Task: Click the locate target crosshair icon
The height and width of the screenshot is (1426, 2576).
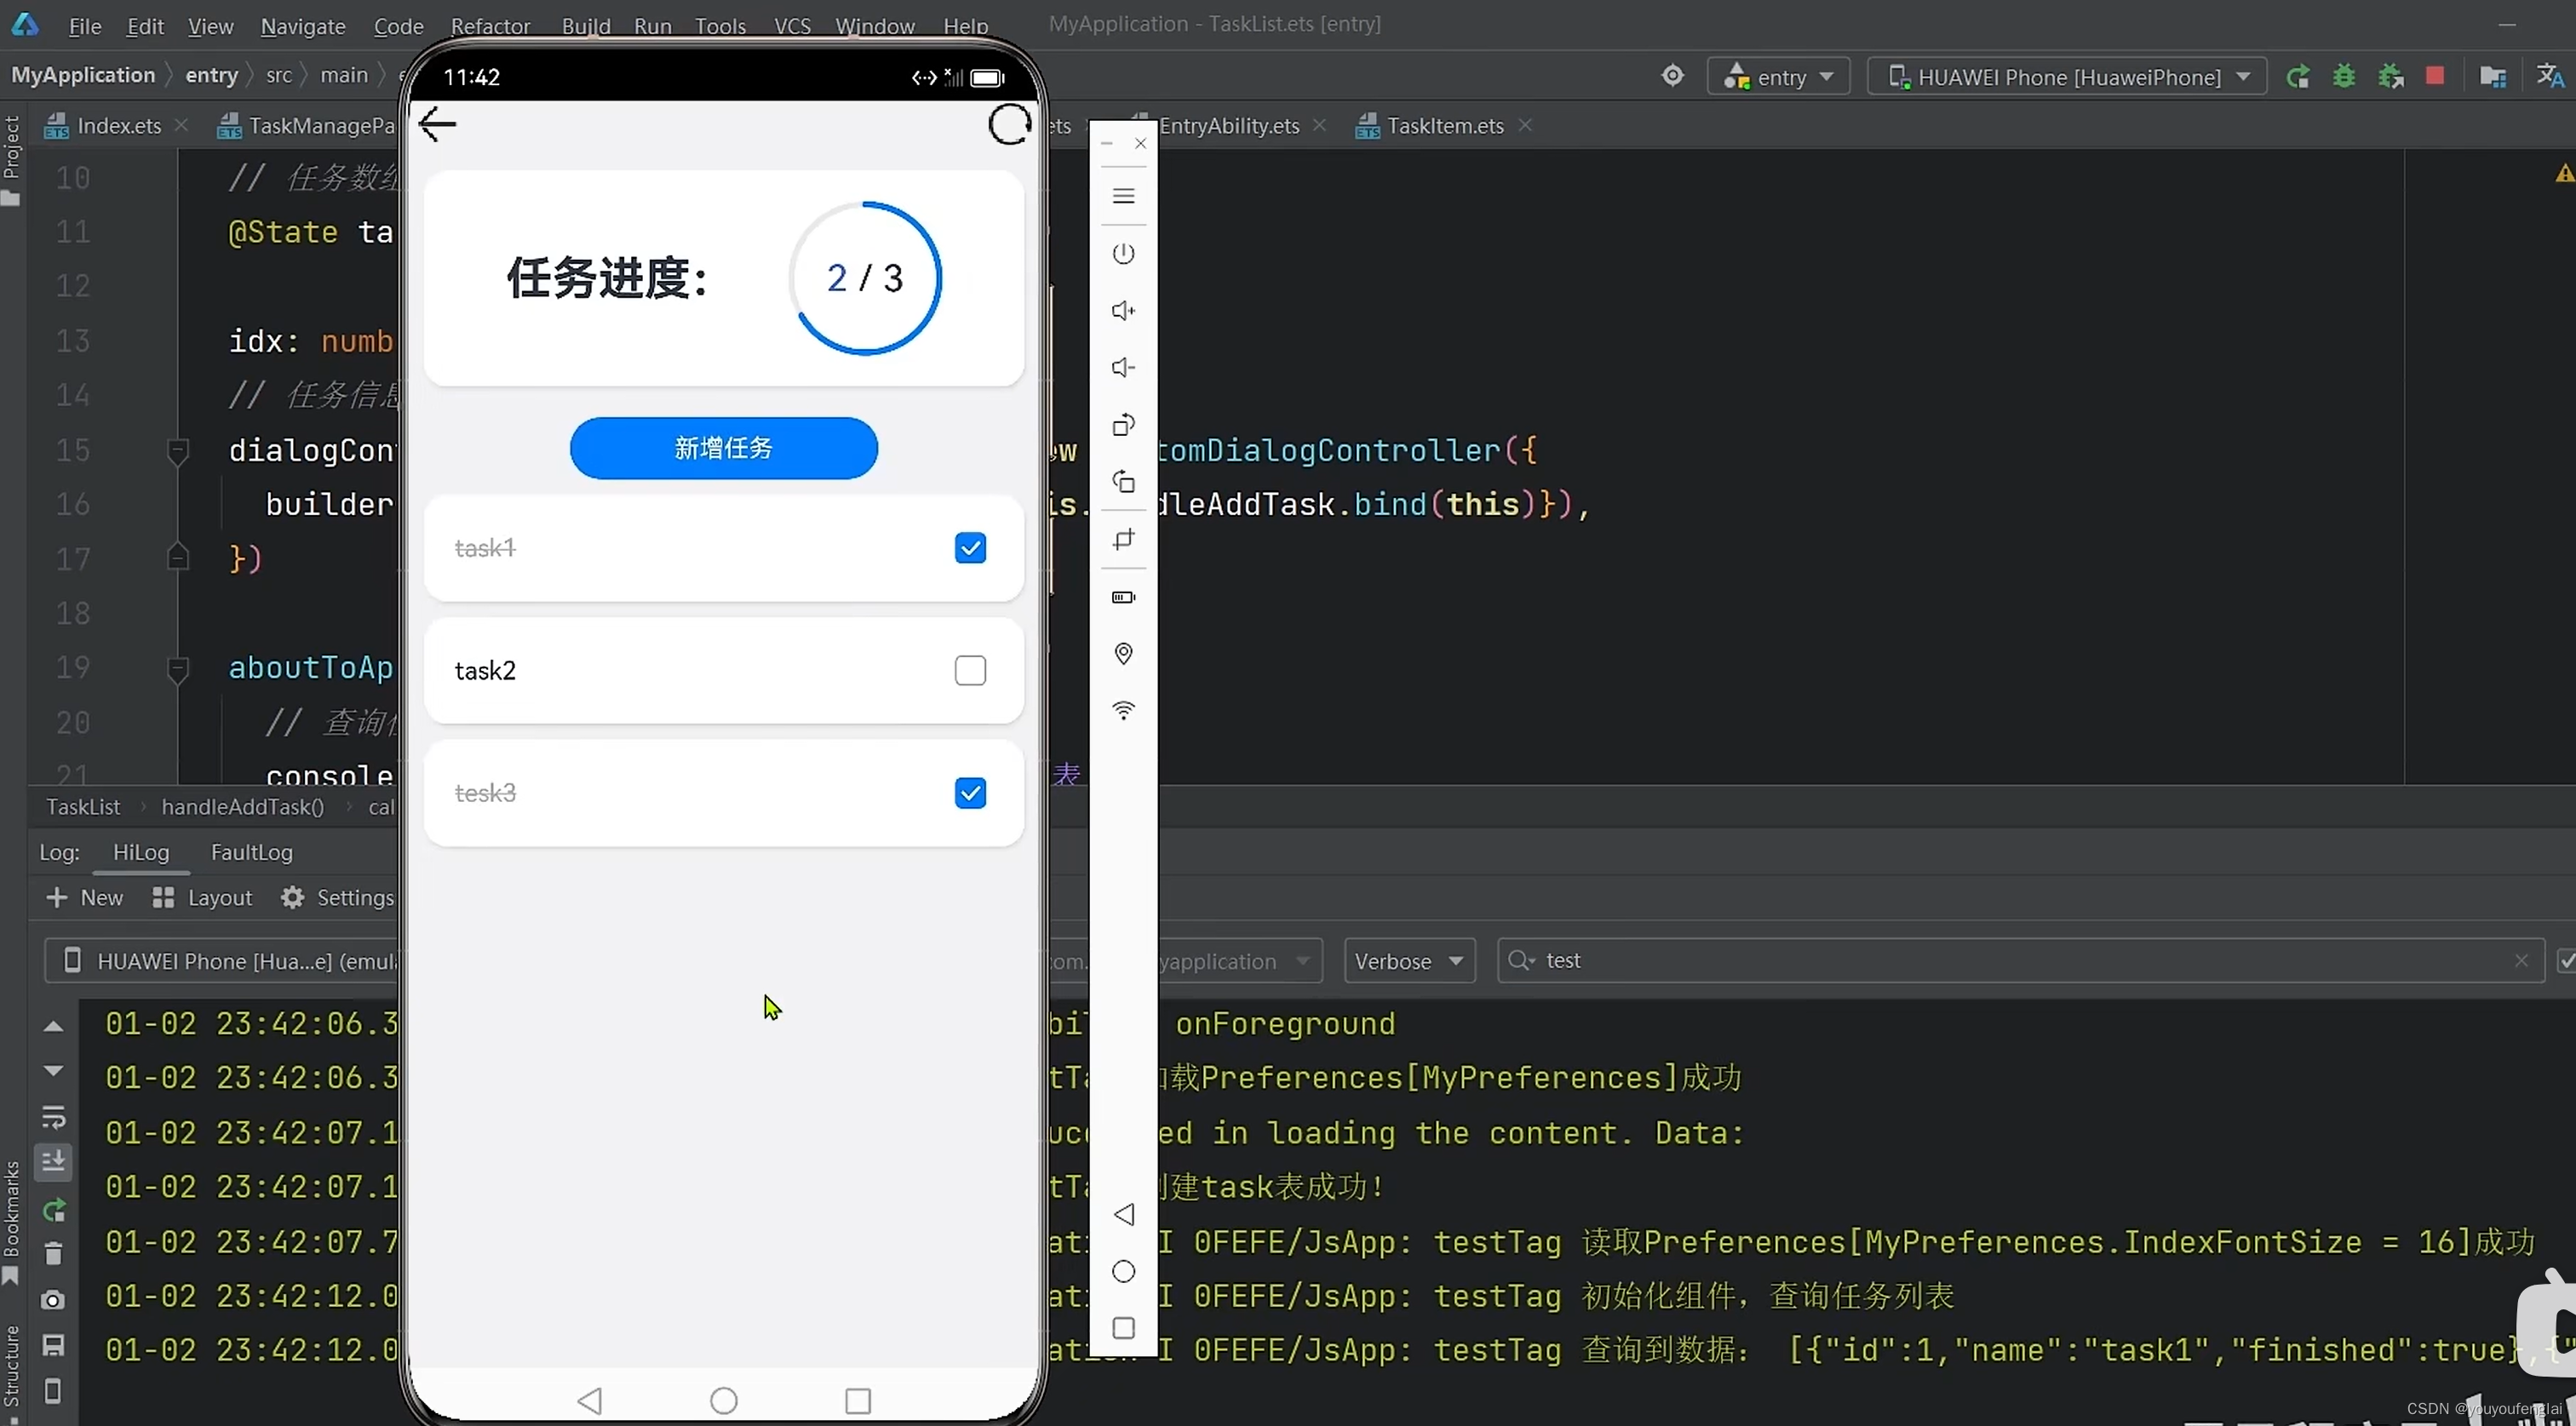Action: pyautogui.click(x=1672, y=76)
